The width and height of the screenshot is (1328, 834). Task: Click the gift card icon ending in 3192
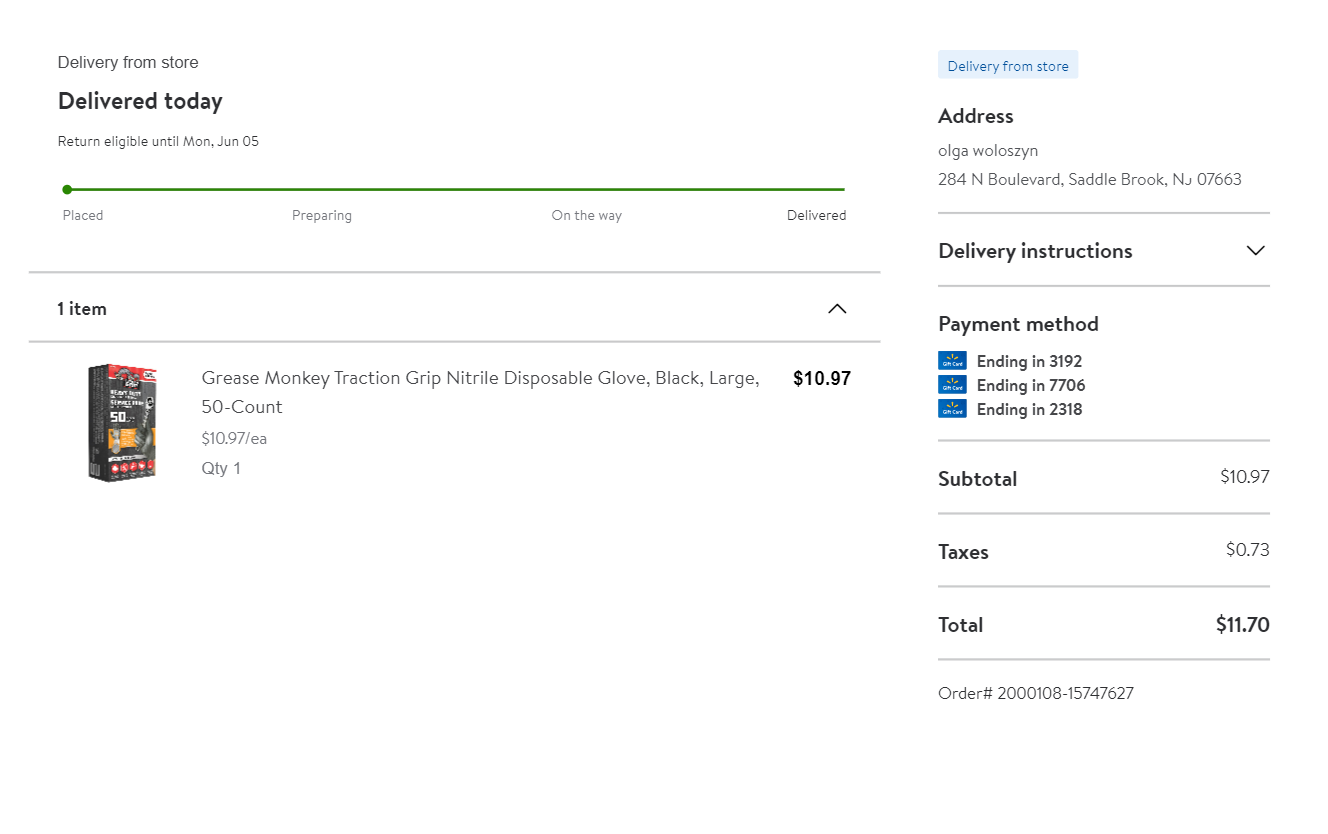952,361
